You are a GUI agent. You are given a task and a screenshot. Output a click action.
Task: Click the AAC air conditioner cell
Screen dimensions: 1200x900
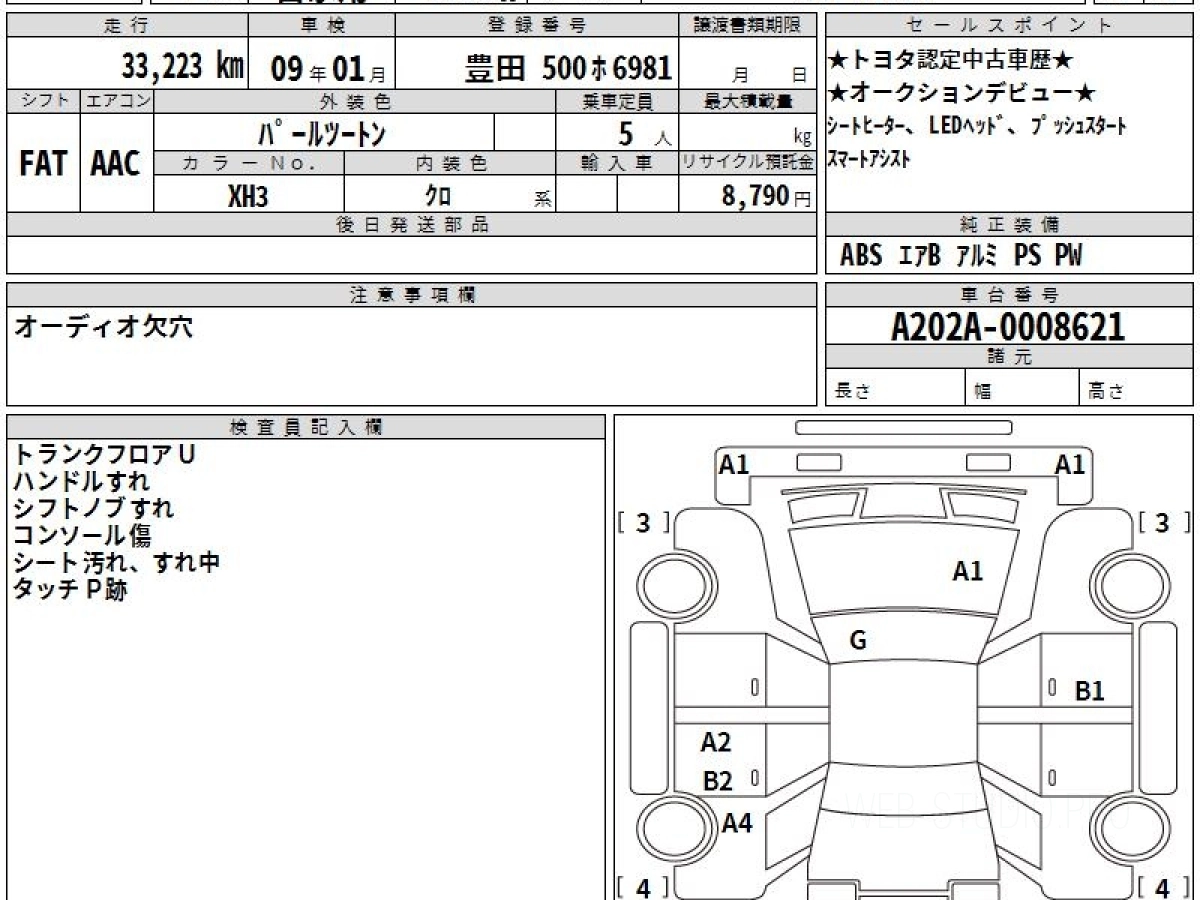116,164
